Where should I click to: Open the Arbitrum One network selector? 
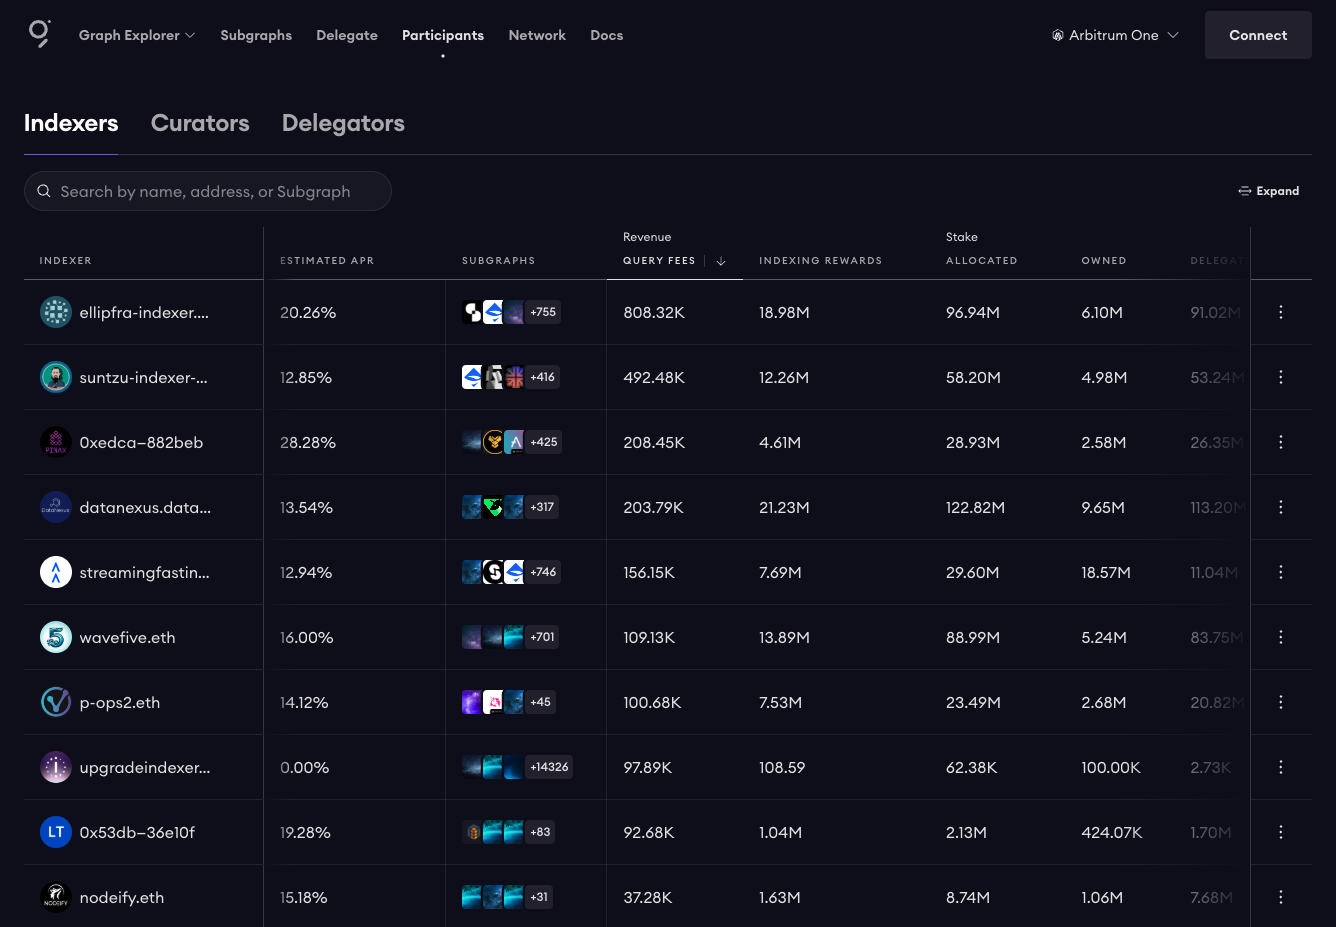tap(1115, 35)
